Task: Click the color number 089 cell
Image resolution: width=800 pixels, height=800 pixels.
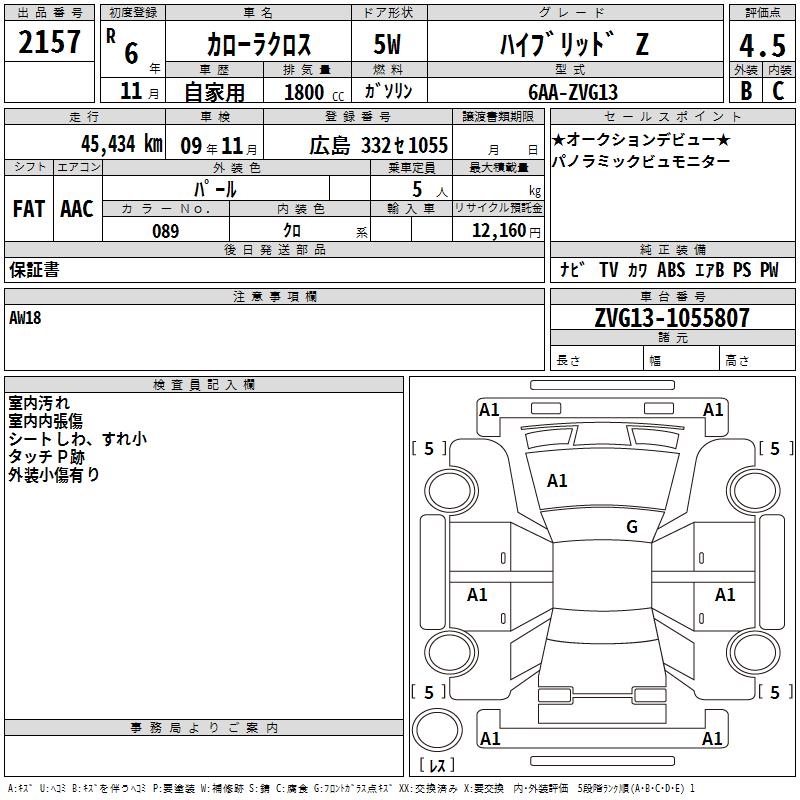Action: [166, 231]
